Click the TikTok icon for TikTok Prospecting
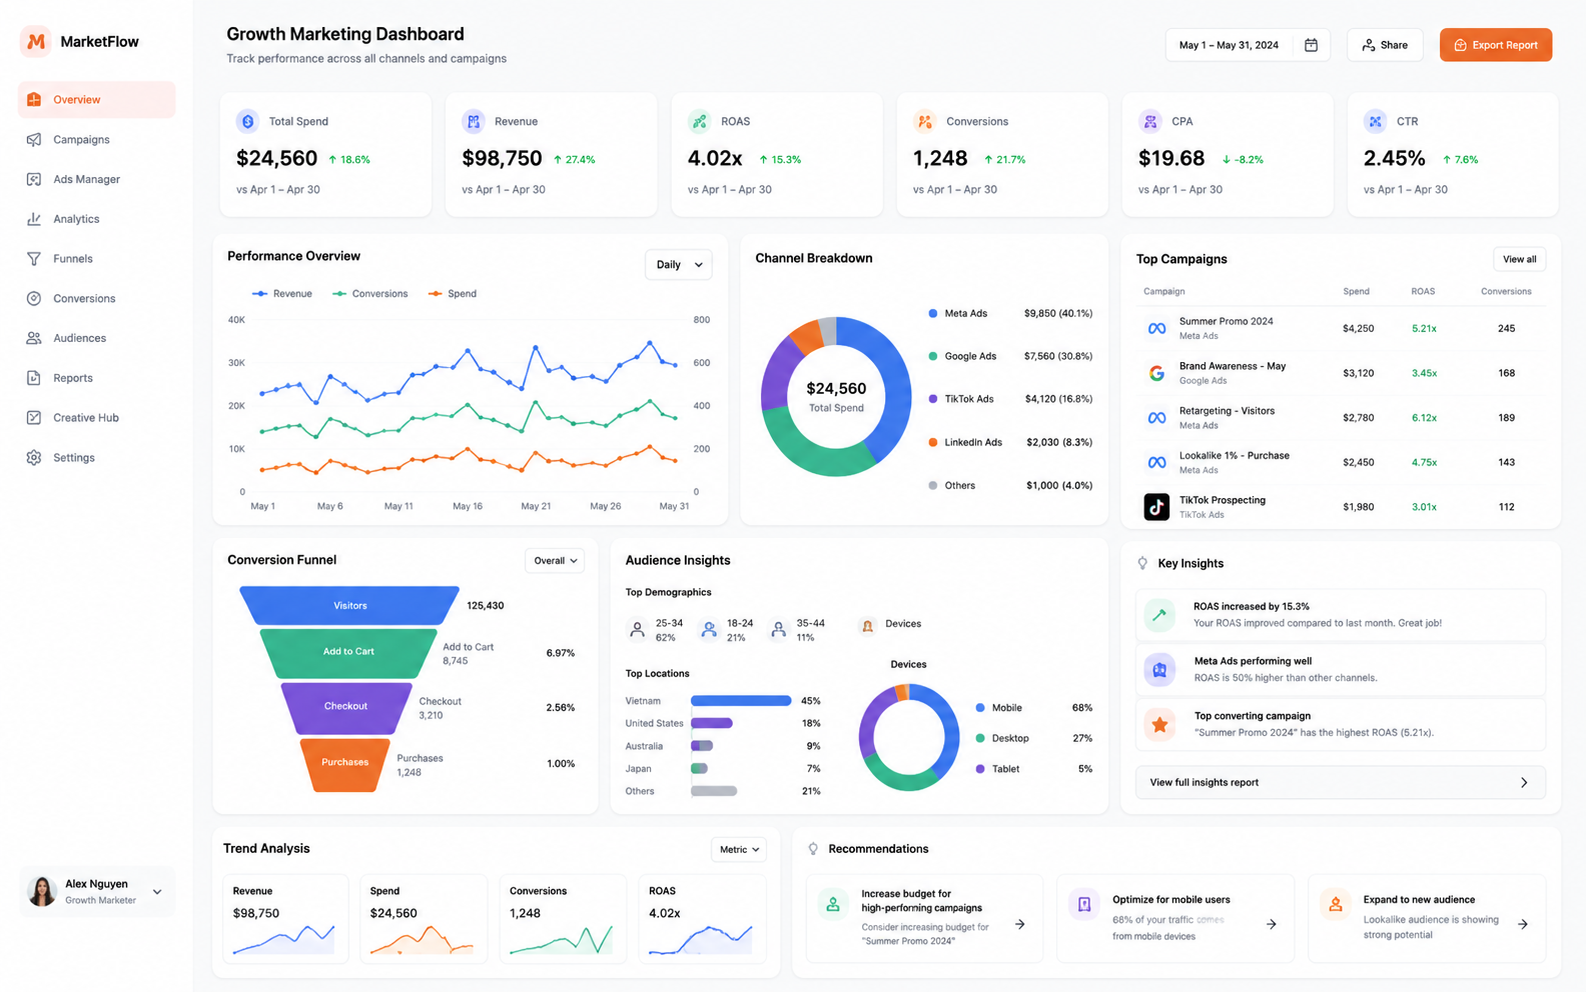The height and width of the screenshot is (992, 1586). point(1157,507)
